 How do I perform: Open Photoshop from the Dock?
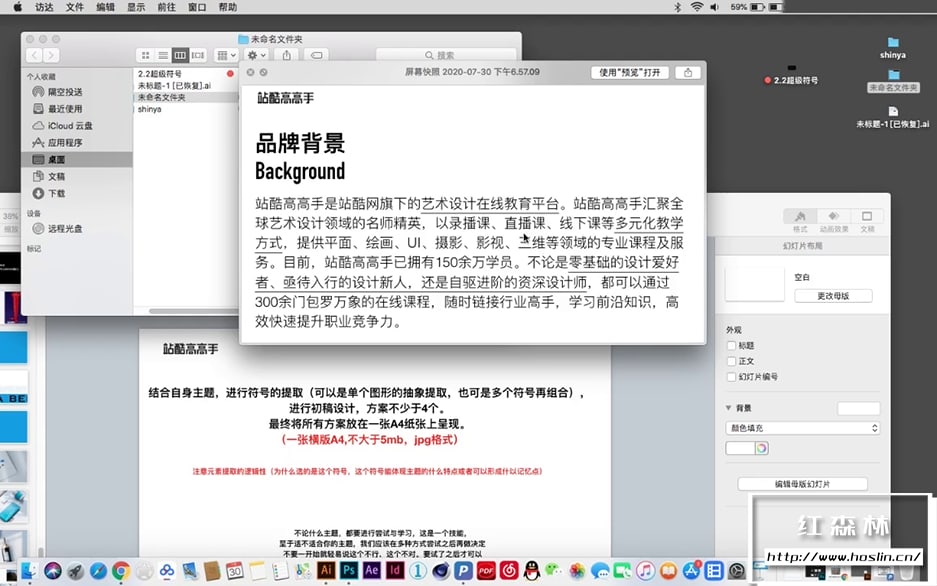pos(348,570)
